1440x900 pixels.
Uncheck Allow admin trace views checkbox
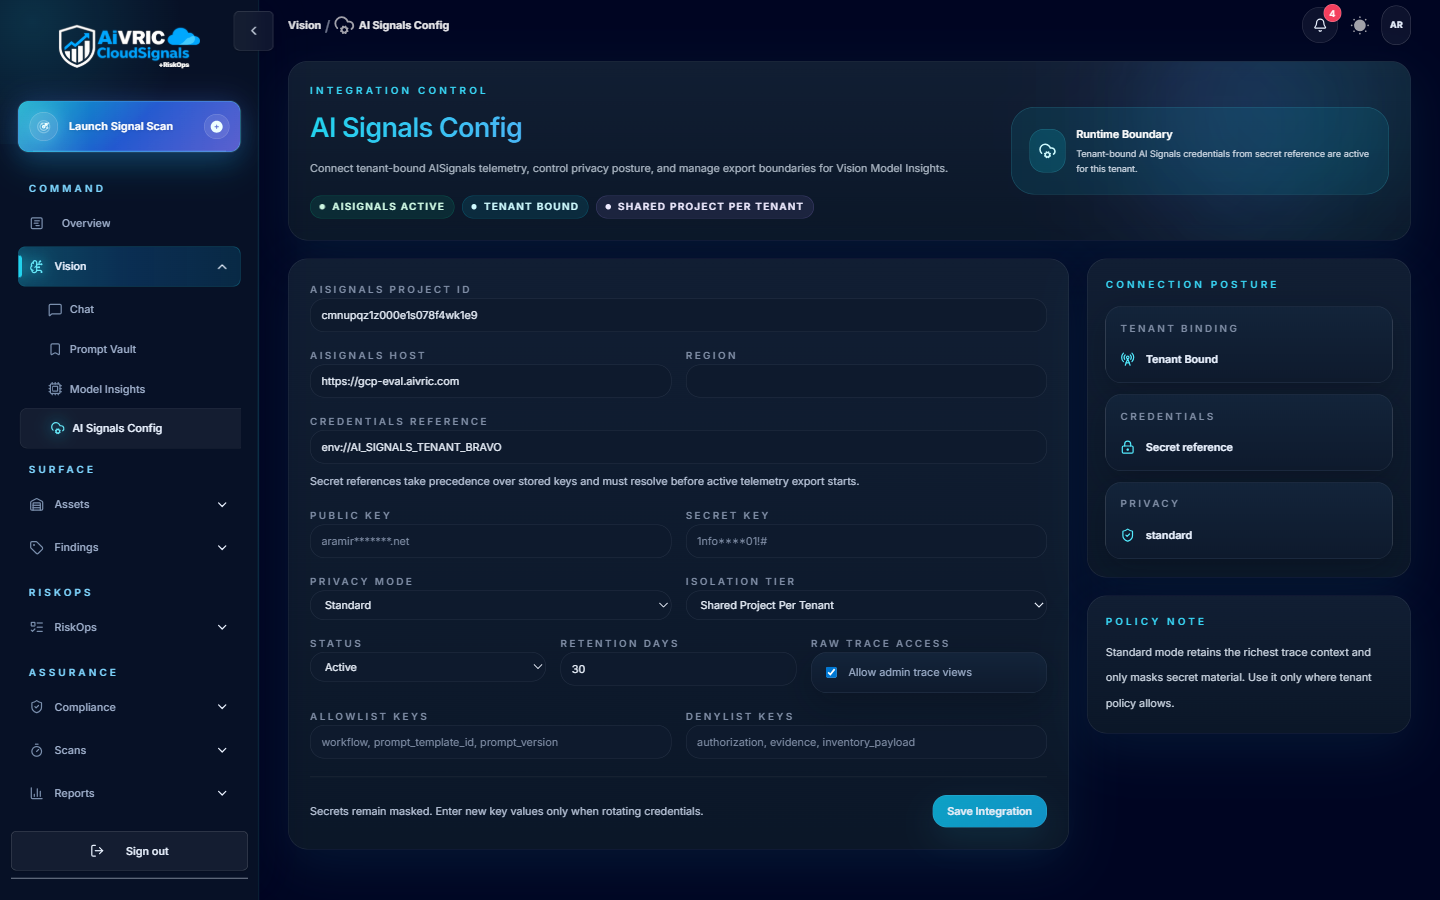point(831,672)
